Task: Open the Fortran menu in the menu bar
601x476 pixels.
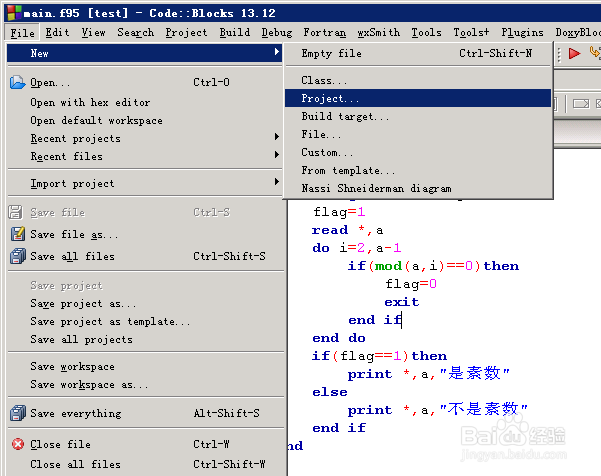Action: (x=324, y=32)
